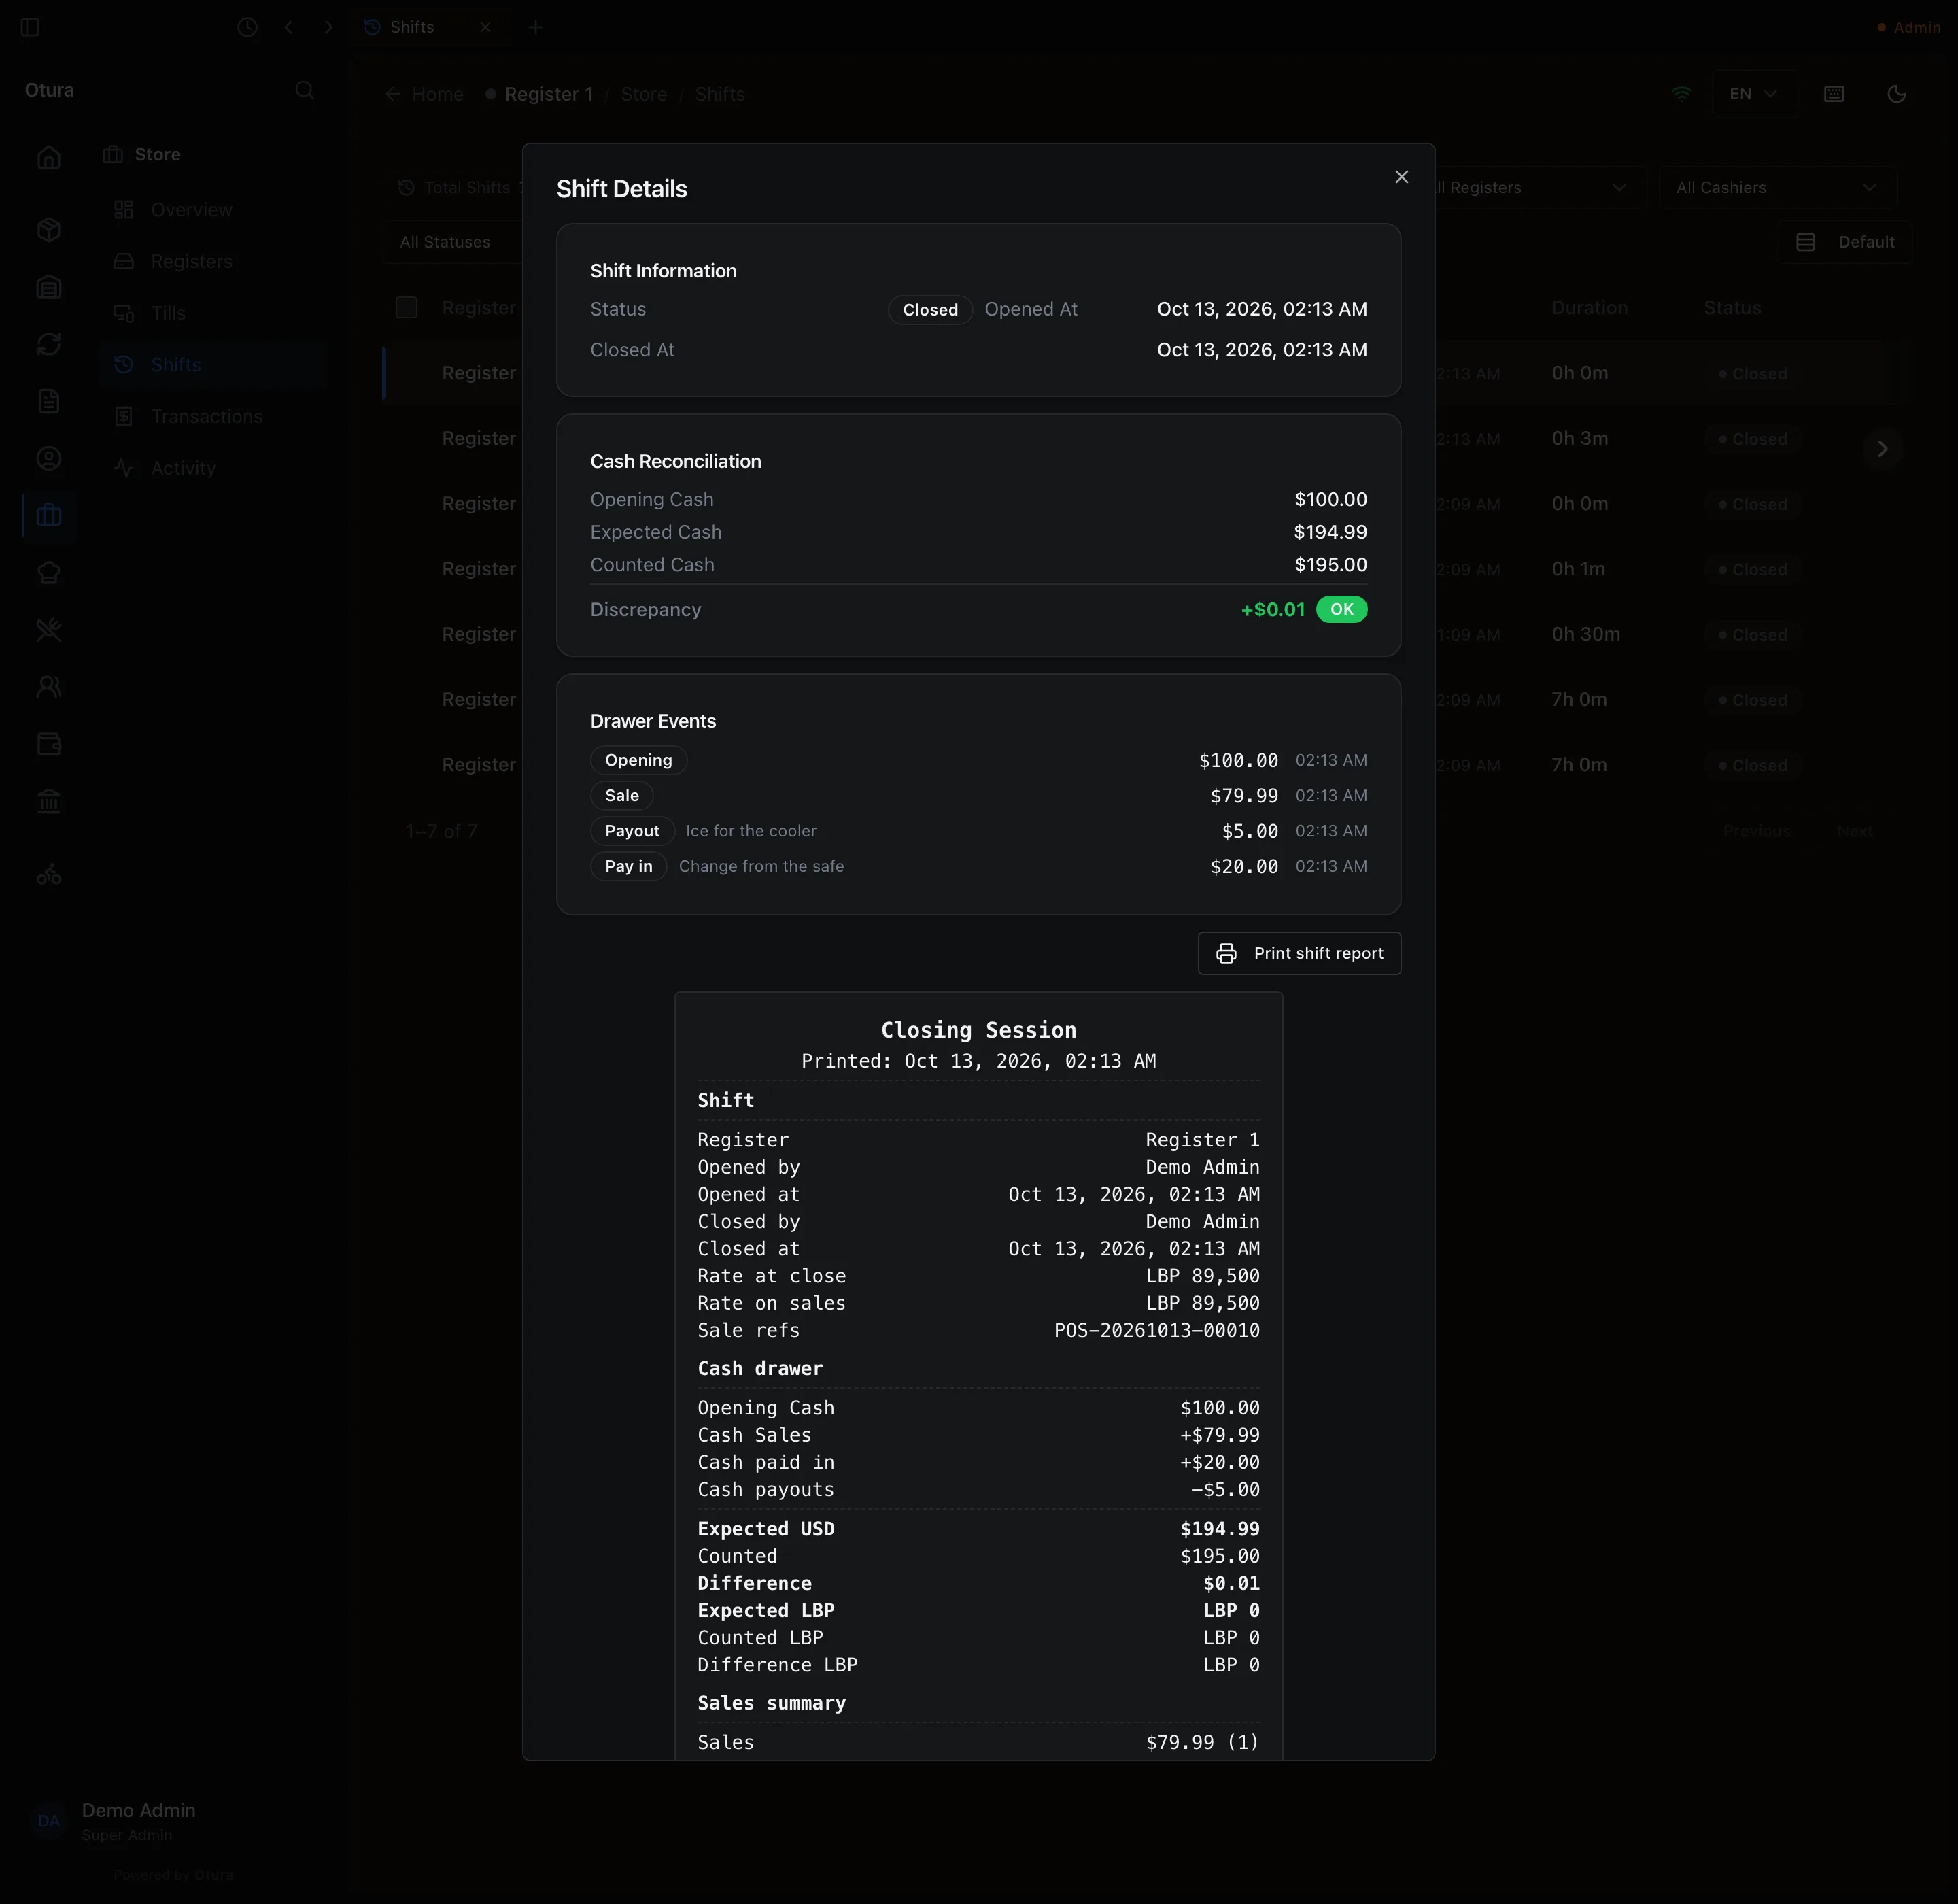Click the Duration column header

click(1589, 308)
